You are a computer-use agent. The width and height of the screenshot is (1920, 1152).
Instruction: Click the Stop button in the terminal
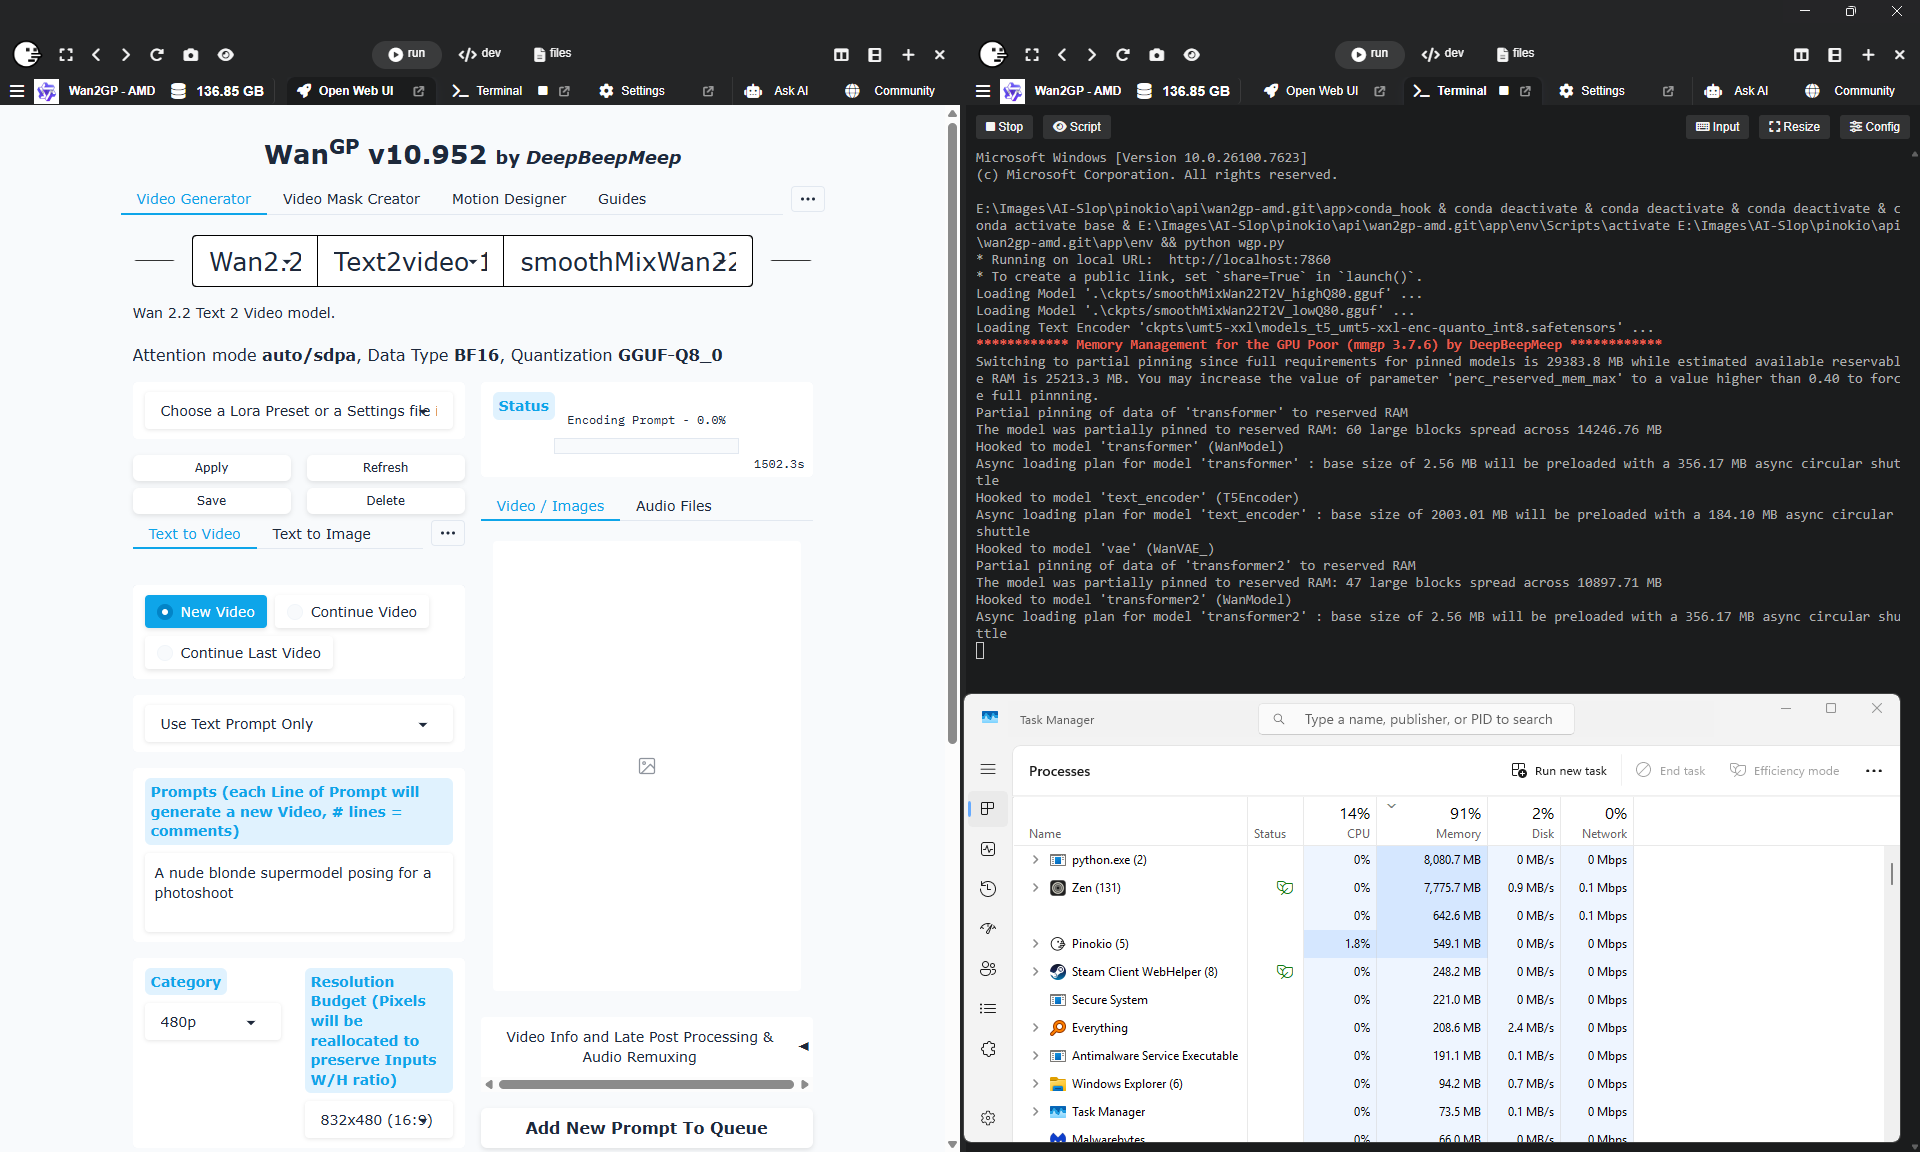click(x=1004, y=127)
